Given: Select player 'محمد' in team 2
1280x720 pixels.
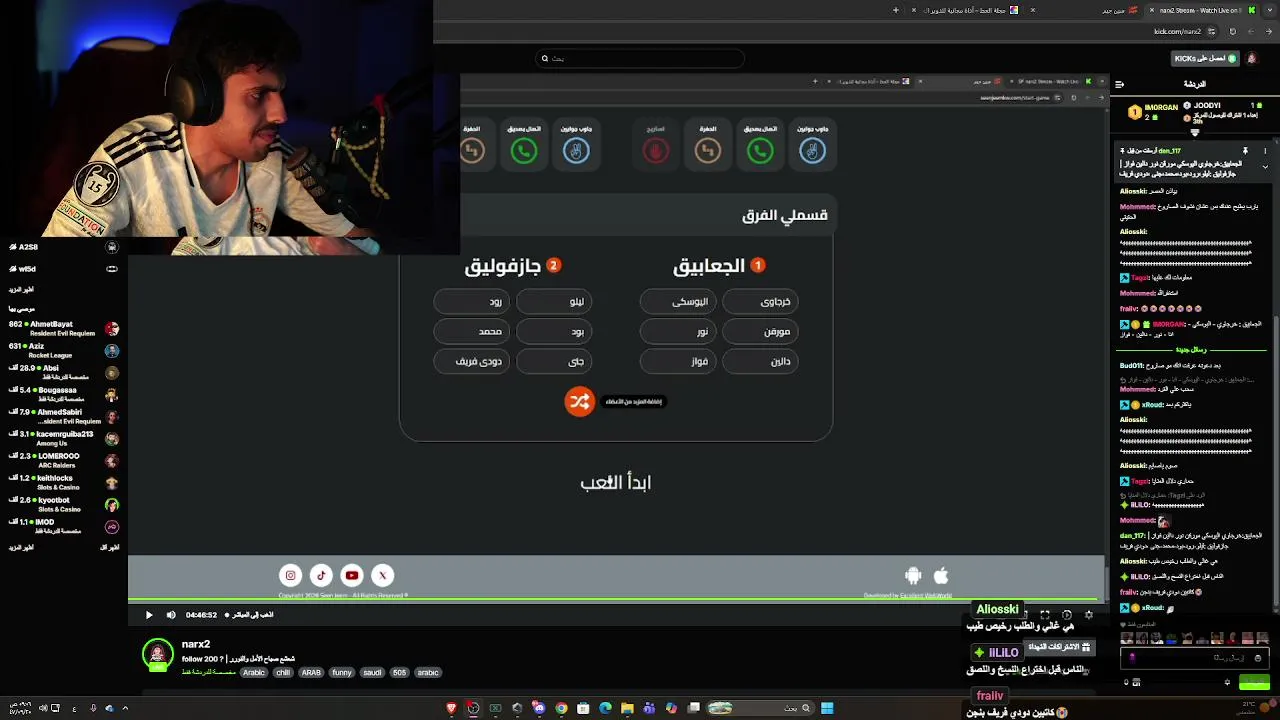Looking at the screenshot, I should click(472, 331).
